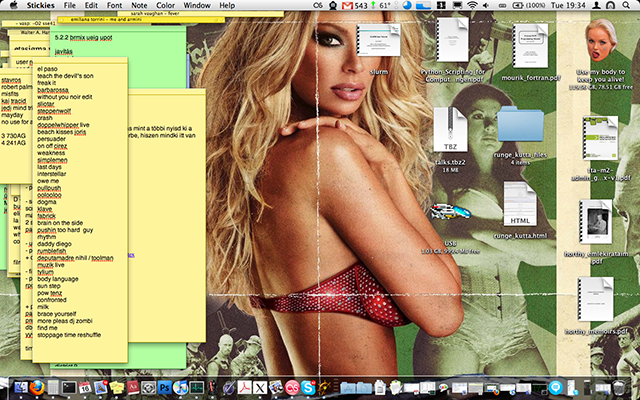640x400 pixels.
Task: Click 'body language' line in sticky note
Action: point(58,279)
